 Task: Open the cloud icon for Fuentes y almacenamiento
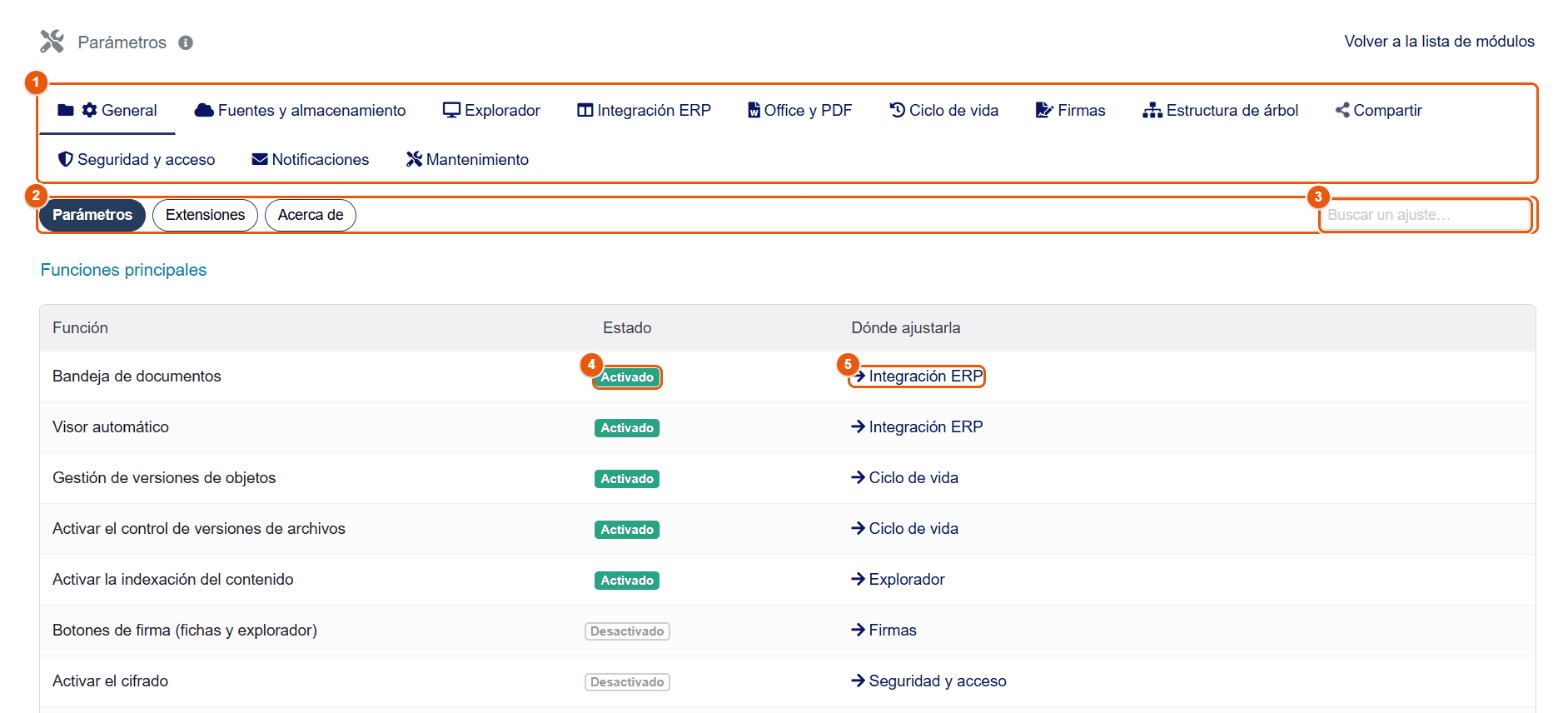(x=204, y=110)
